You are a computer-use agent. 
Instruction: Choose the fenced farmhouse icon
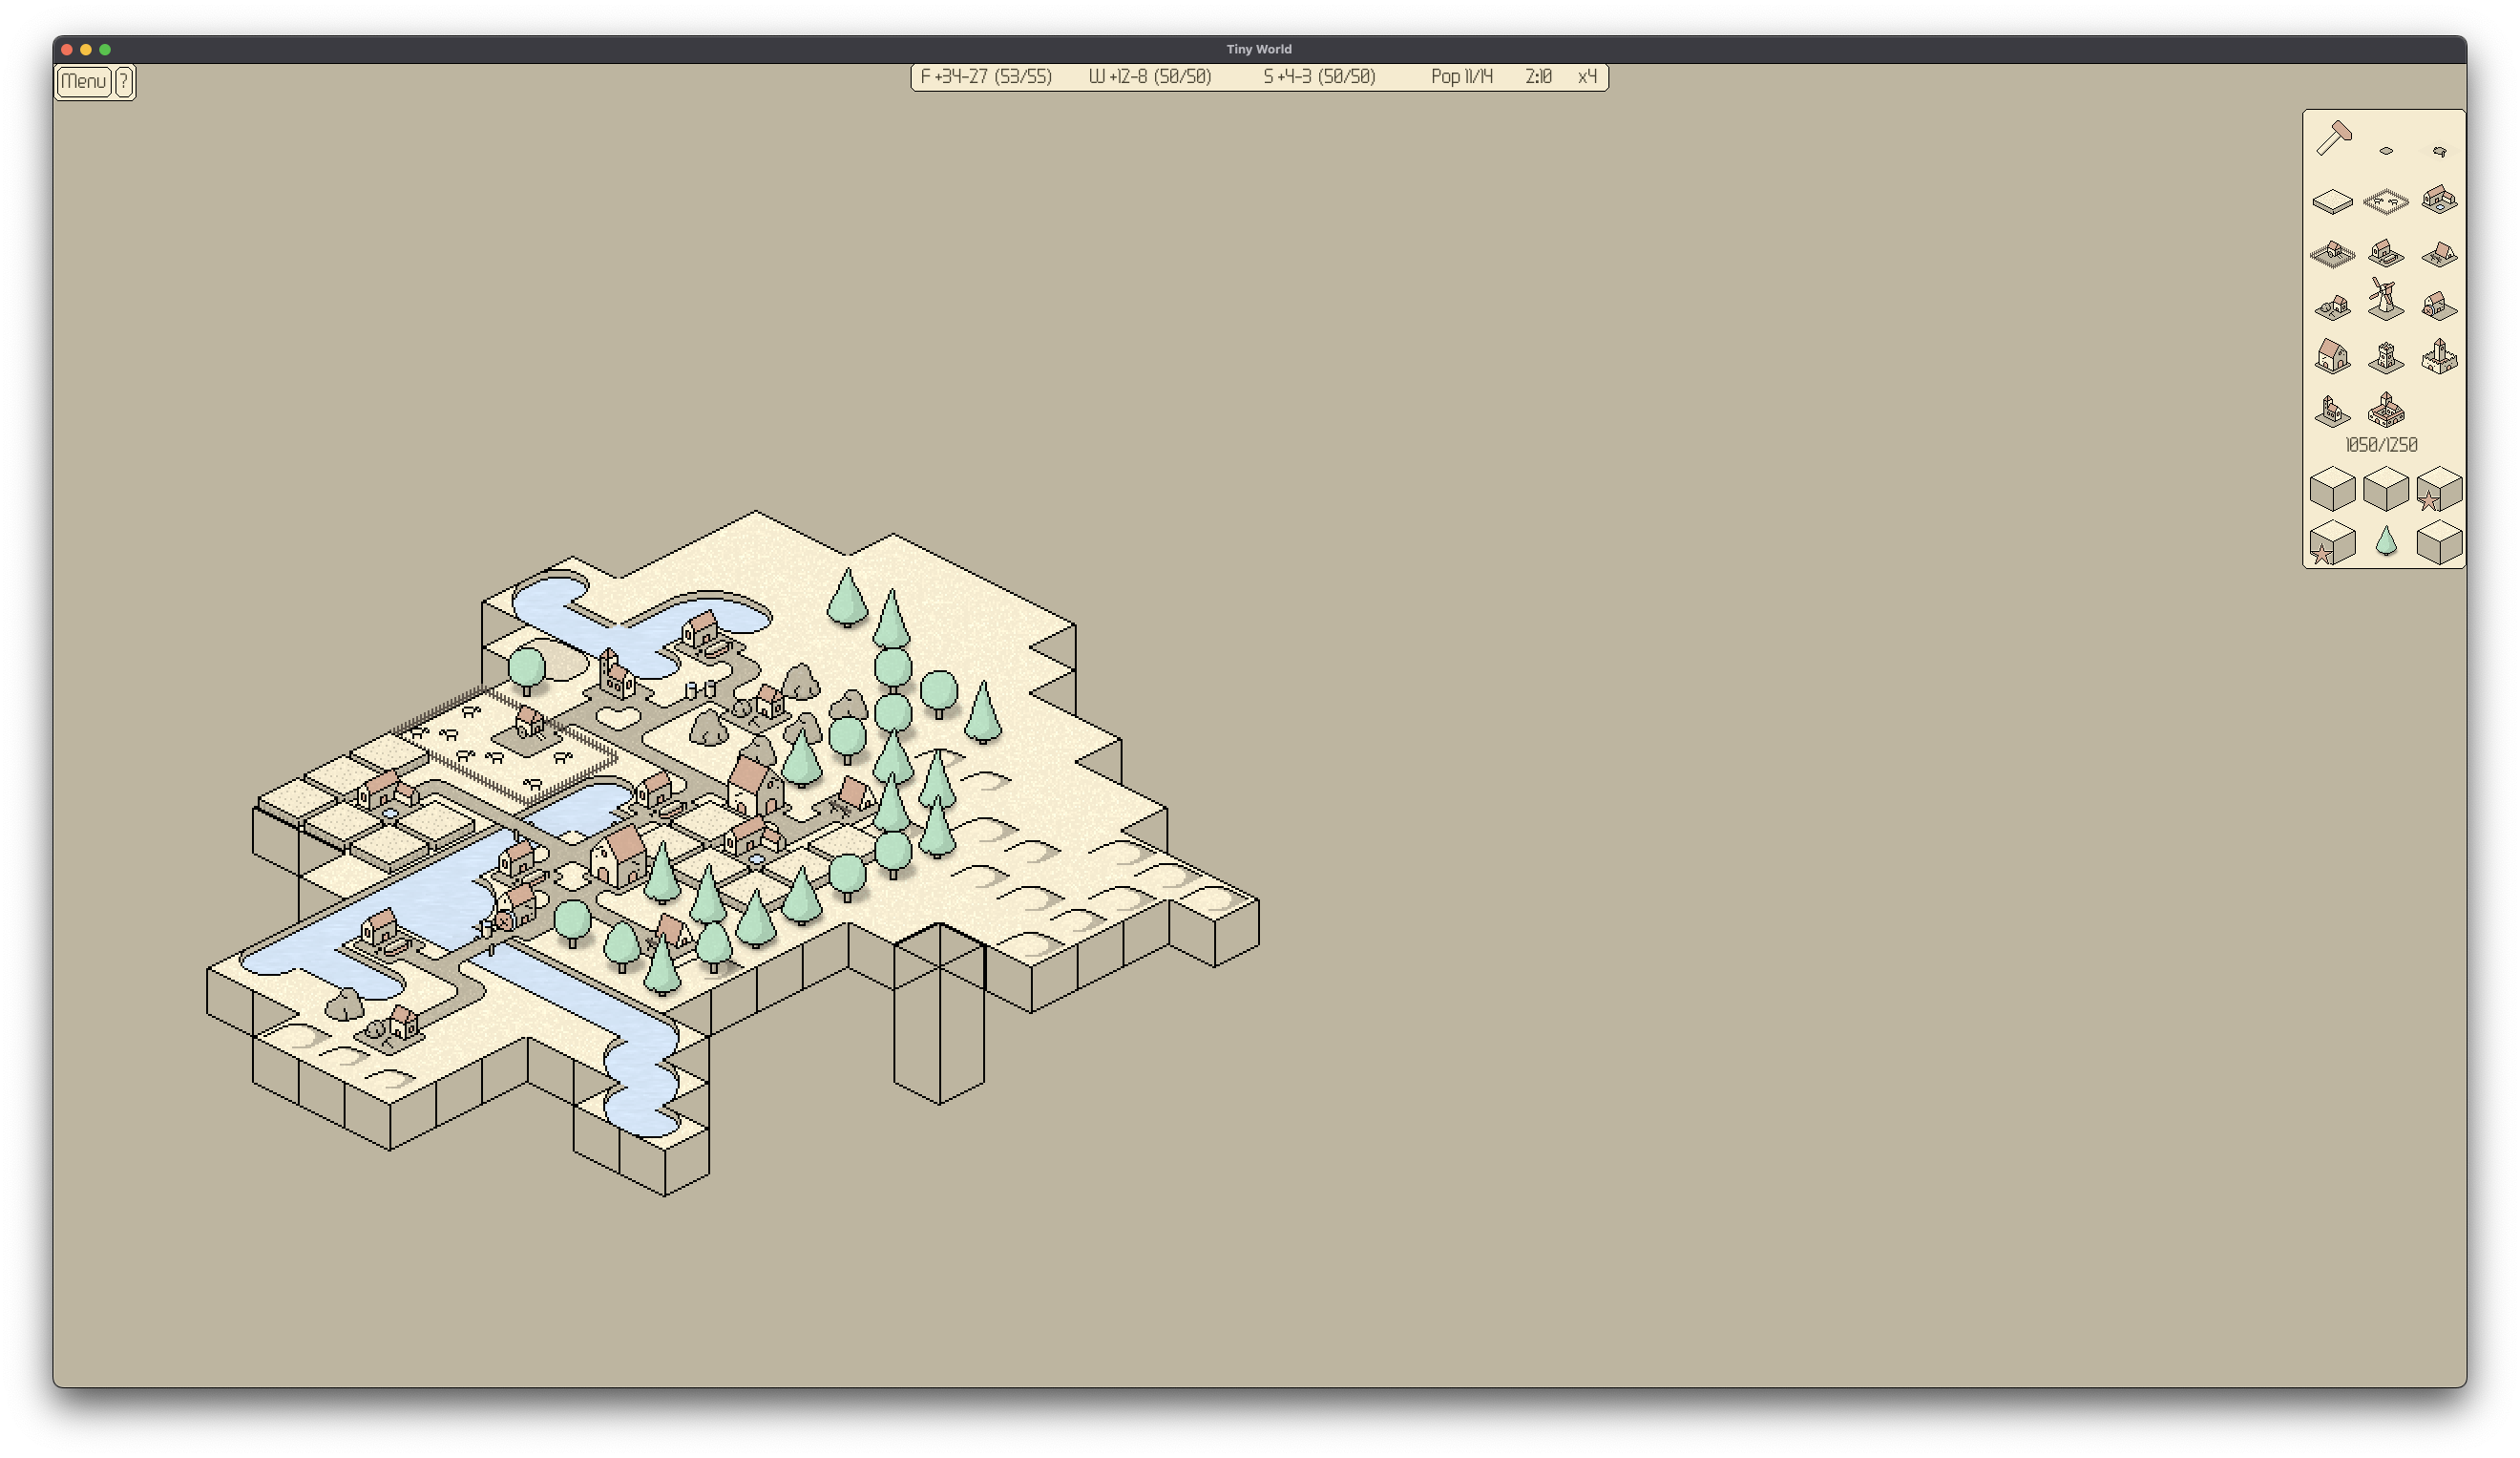click(x=2332, y=254)
